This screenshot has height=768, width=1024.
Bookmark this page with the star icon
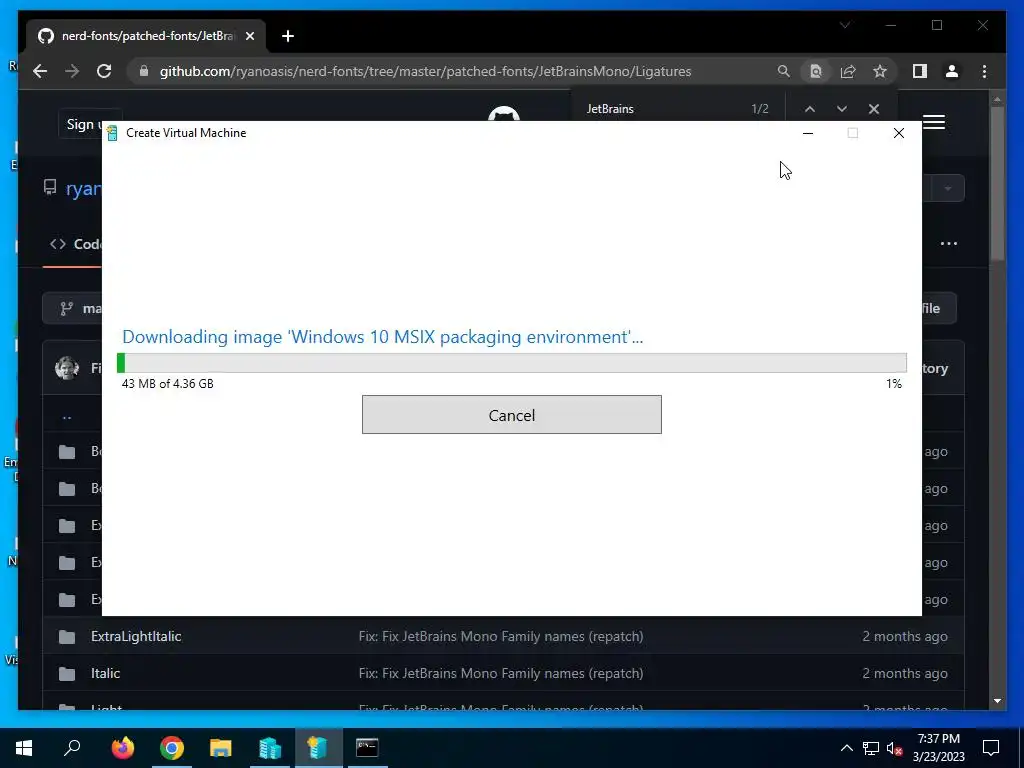(880, 71)
